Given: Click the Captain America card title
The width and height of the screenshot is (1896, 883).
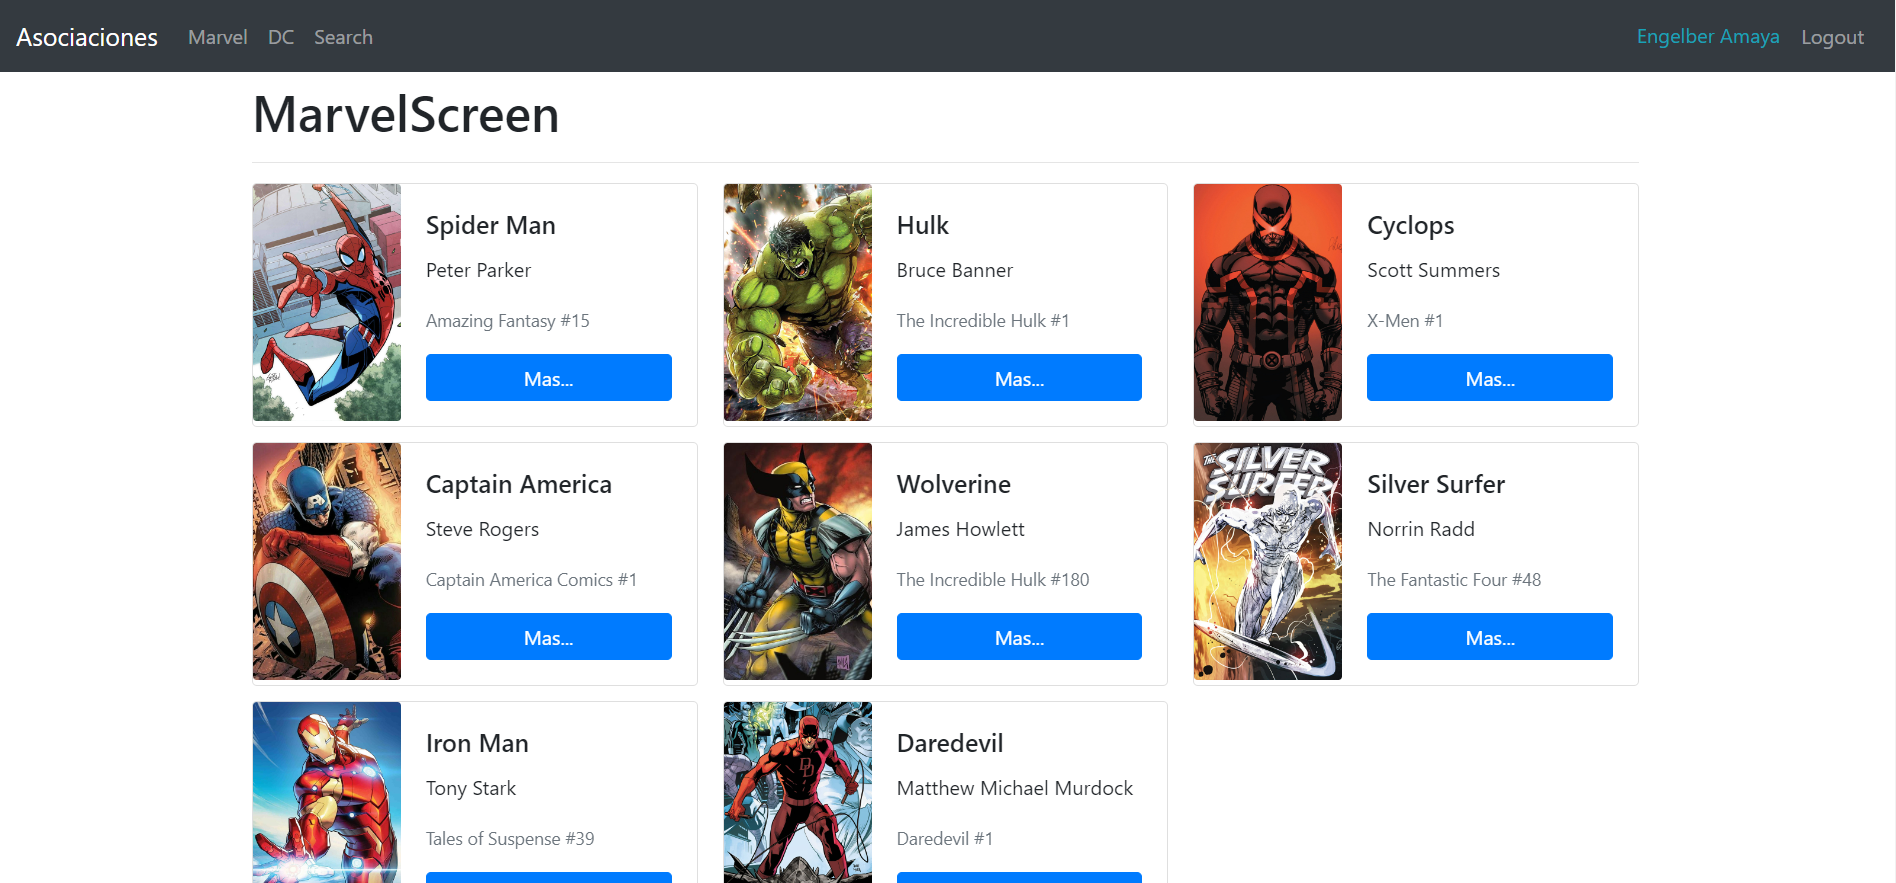Looking at the screenshot, I should (519, 485).
